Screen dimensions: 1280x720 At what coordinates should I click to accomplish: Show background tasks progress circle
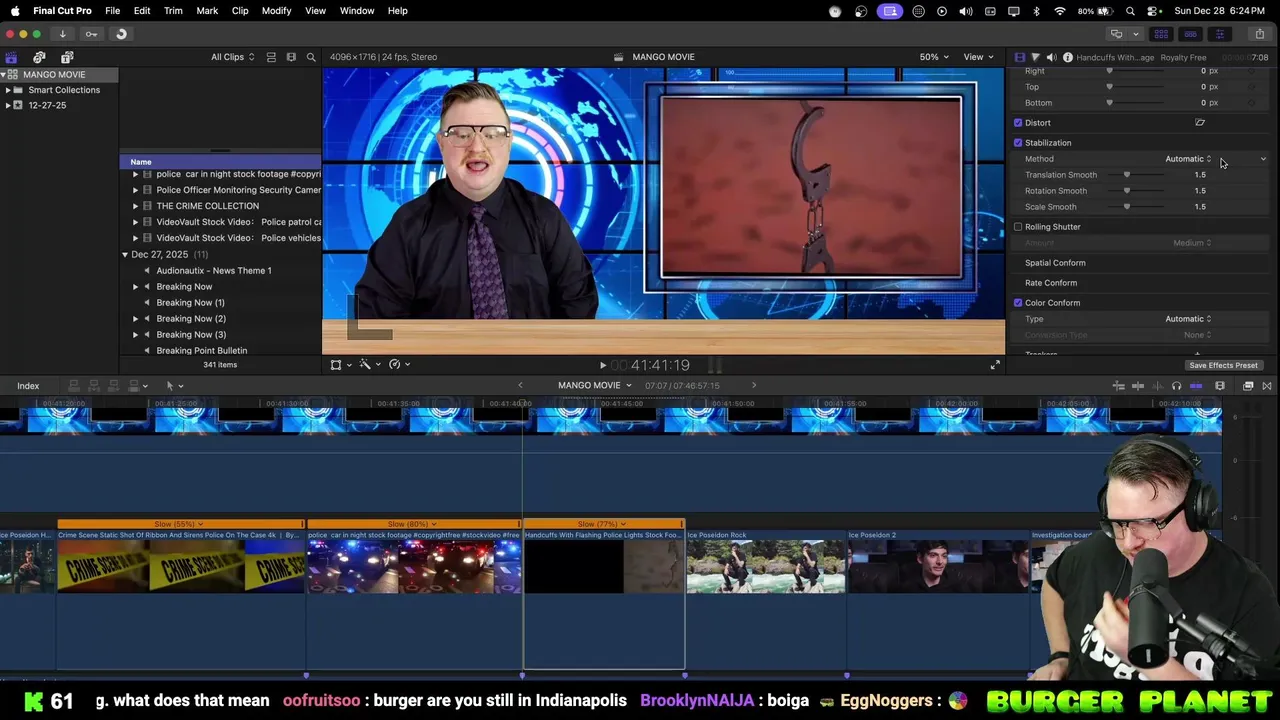click(121, 34)
